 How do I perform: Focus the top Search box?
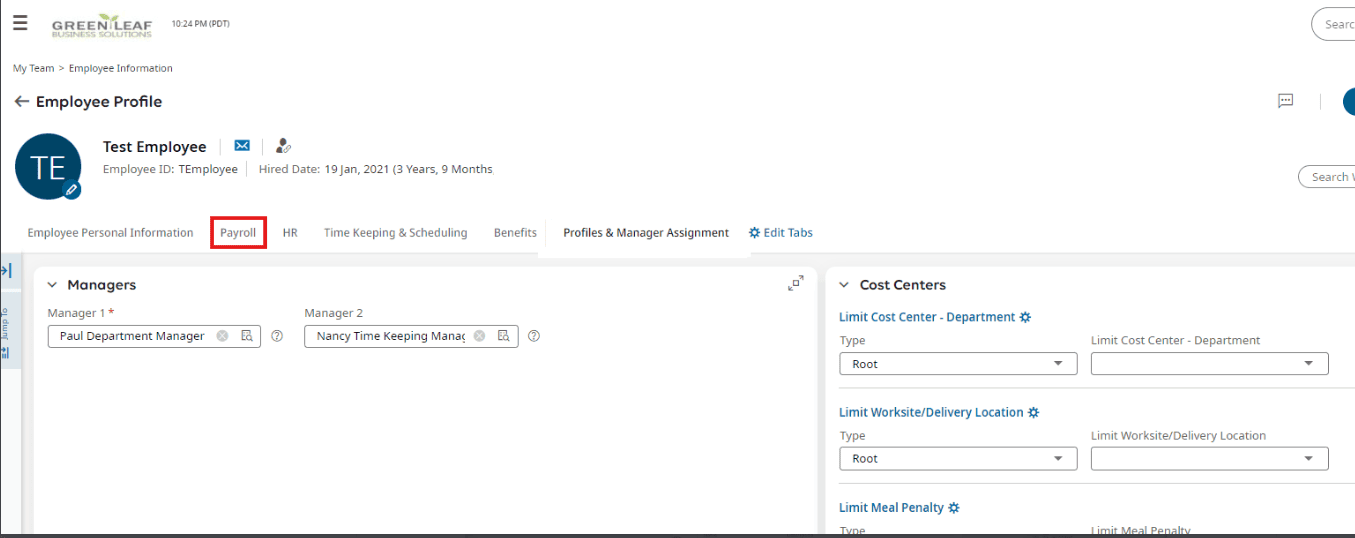pyautogui.click(x=1333, y=24)
